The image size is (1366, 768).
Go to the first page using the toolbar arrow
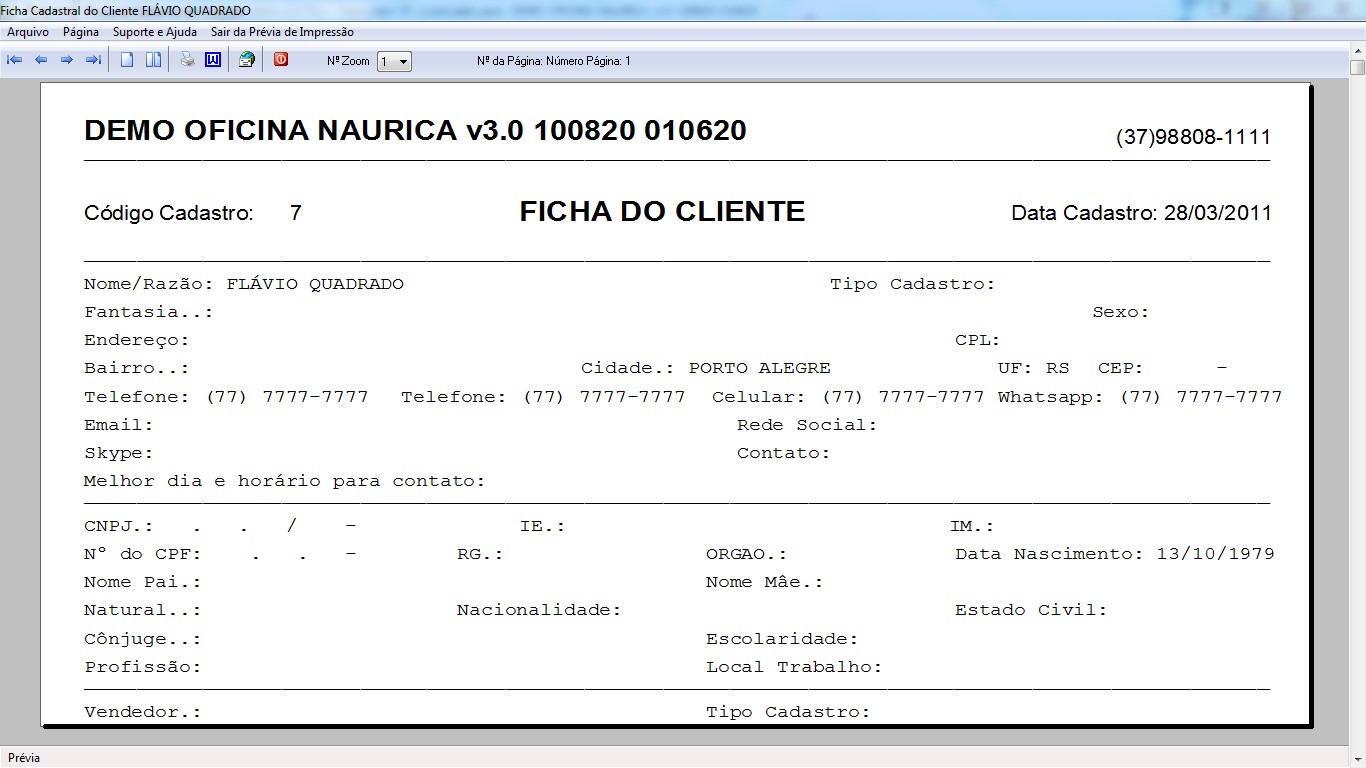[14, 60]
